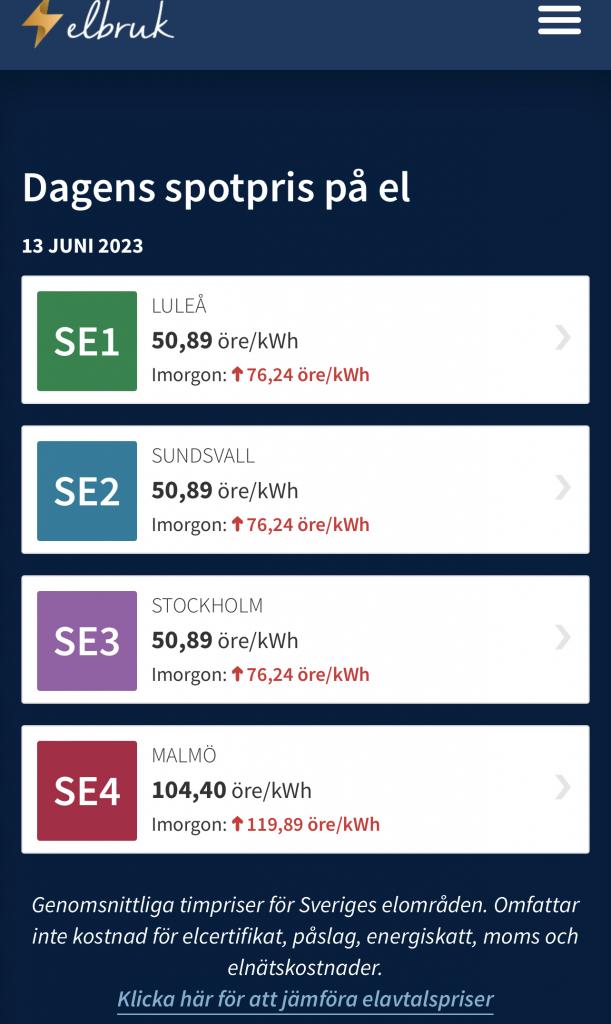611x1024 pixels.
Task: Click the SUNDSVALL area name label
Action: [203, 456]
